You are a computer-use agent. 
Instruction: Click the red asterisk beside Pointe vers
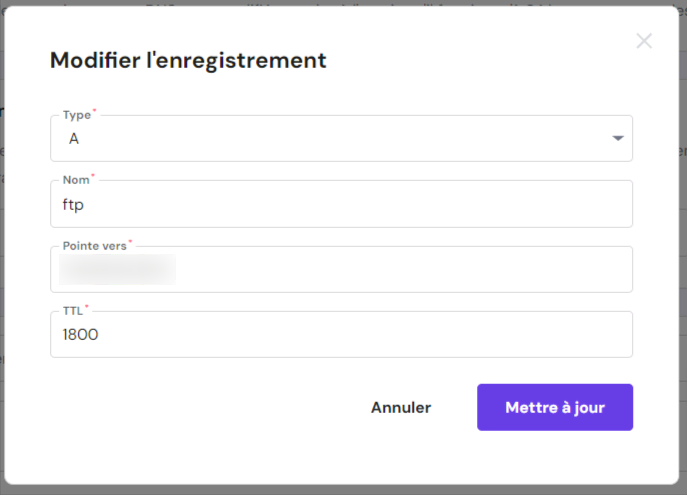click(x=130, y=242)
